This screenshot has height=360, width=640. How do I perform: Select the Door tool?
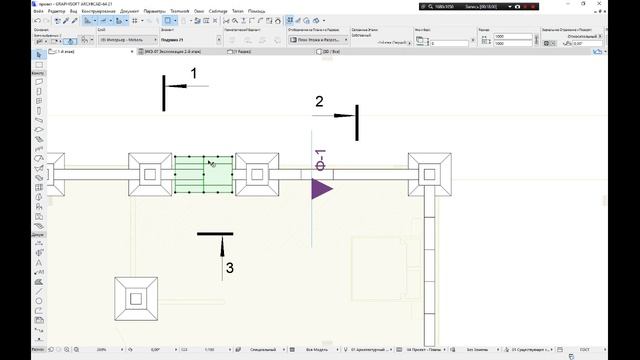point(39,91)
